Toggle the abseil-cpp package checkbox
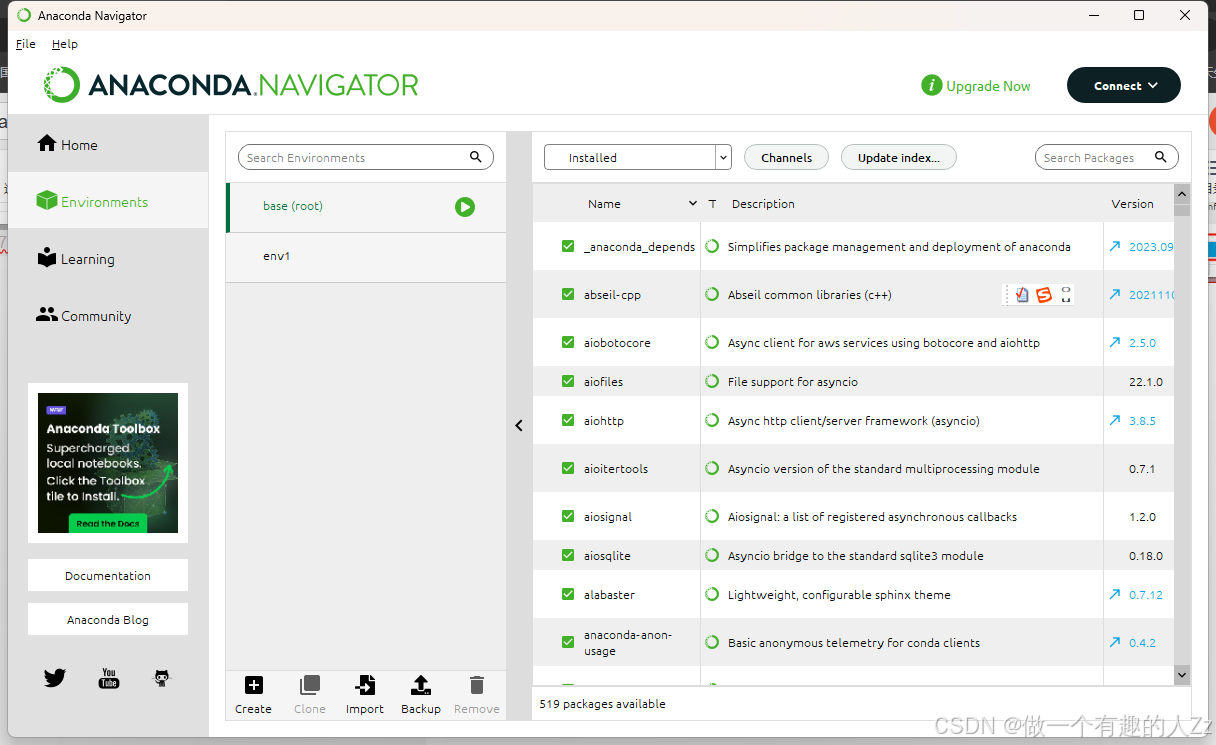 click(568, 294)
